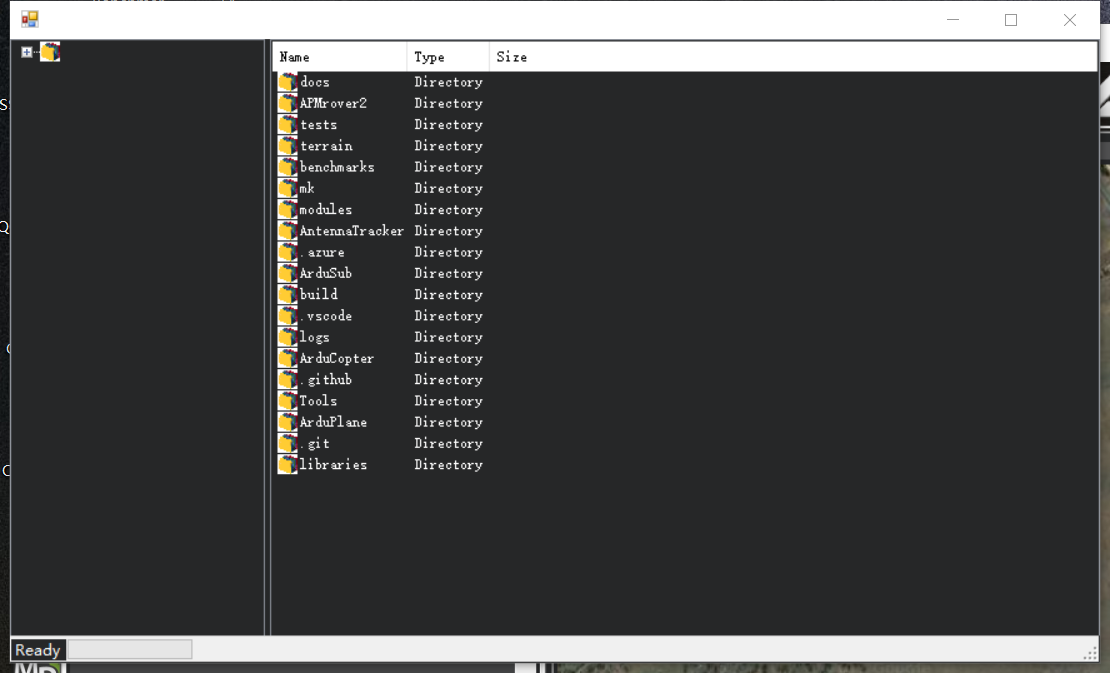Select the .github name text
The height and width of the screenshot is (673, 1110).
coord(326,379)
